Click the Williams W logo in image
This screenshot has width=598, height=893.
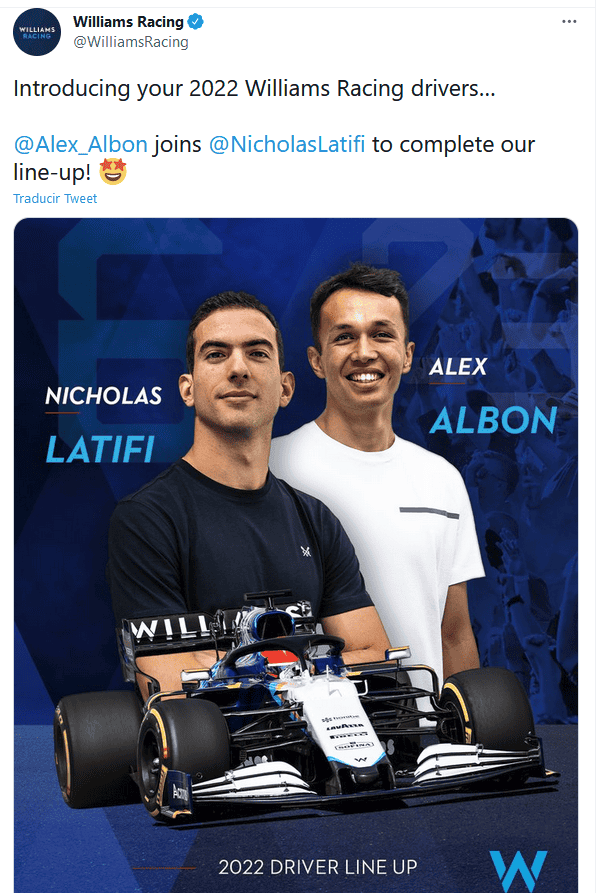click(x=518, y=871)
